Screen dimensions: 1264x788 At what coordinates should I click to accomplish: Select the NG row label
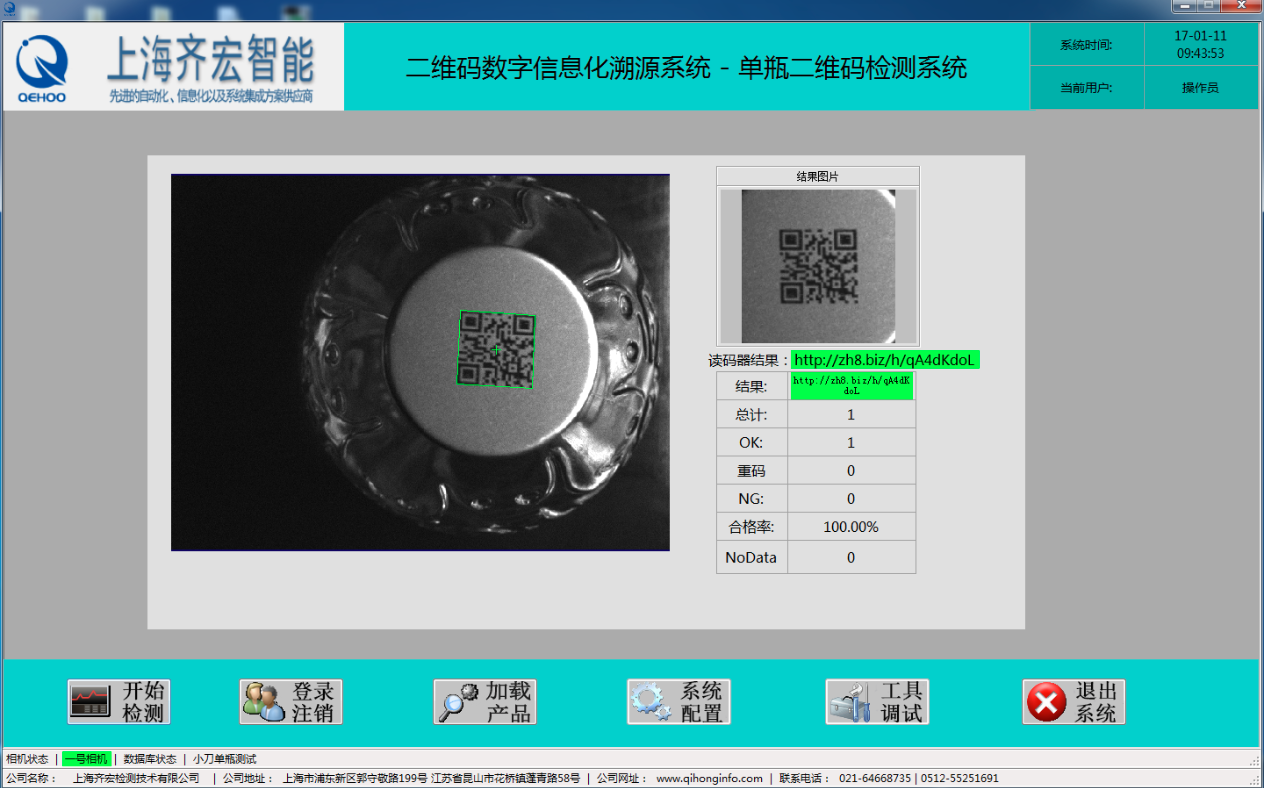pos(752,499)
